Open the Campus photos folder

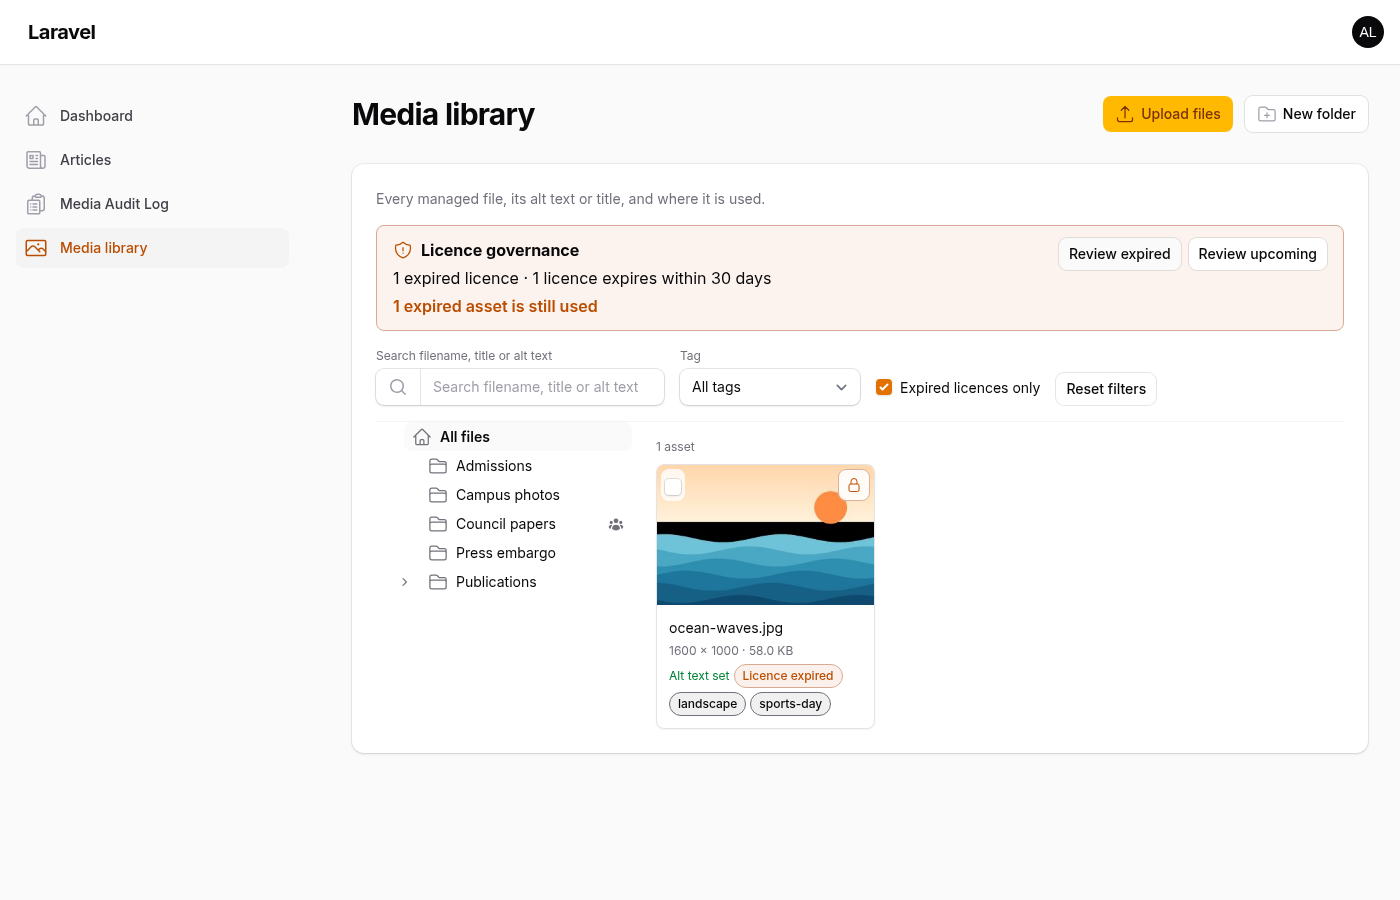tap(508, 495)
